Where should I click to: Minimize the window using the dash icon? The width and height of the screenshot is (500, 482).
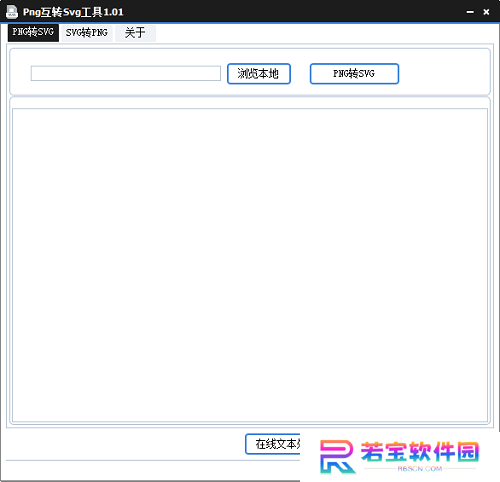pyautogui.click(x=470, y=12)
